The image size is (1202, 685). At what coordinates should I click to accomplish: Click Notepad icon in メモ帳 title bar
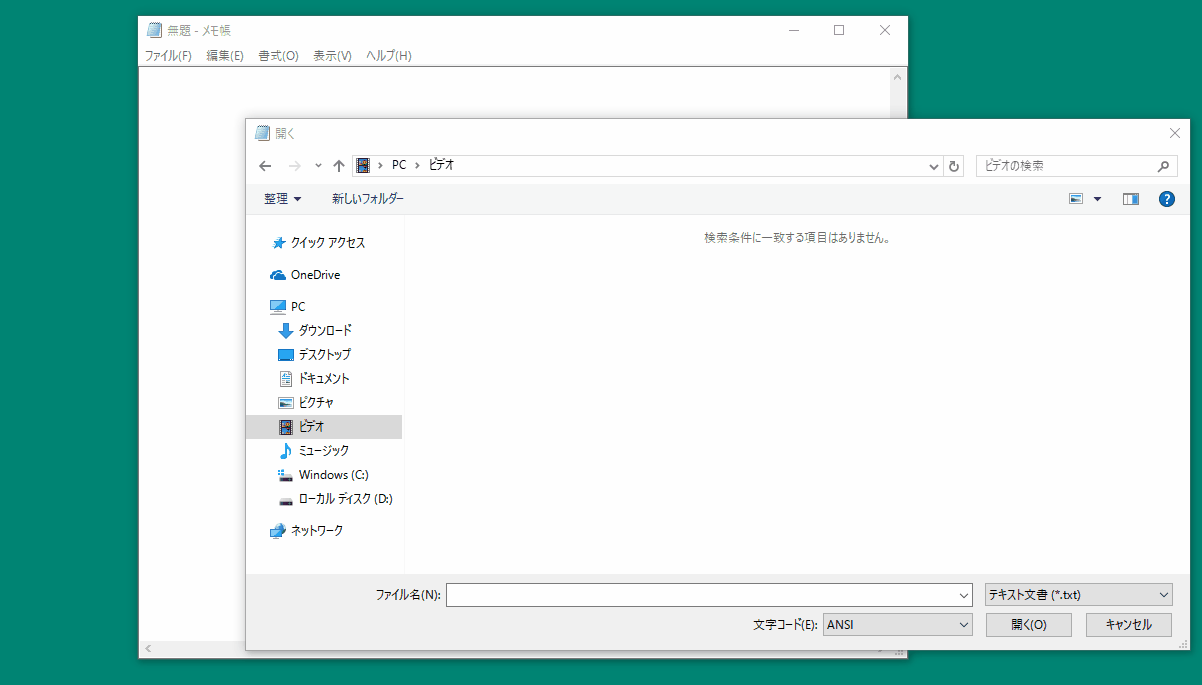point(155,30)
